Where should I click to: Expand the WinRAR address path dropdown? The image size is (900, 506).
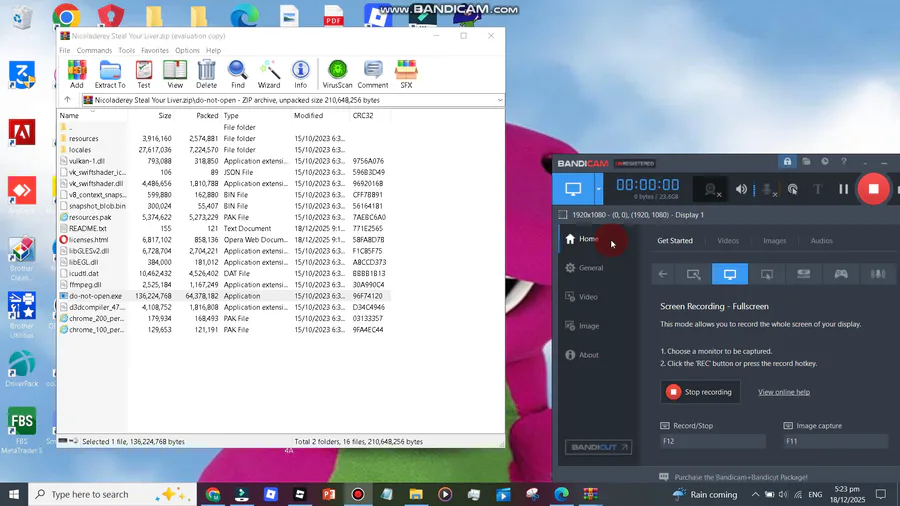tap(499, 100)
